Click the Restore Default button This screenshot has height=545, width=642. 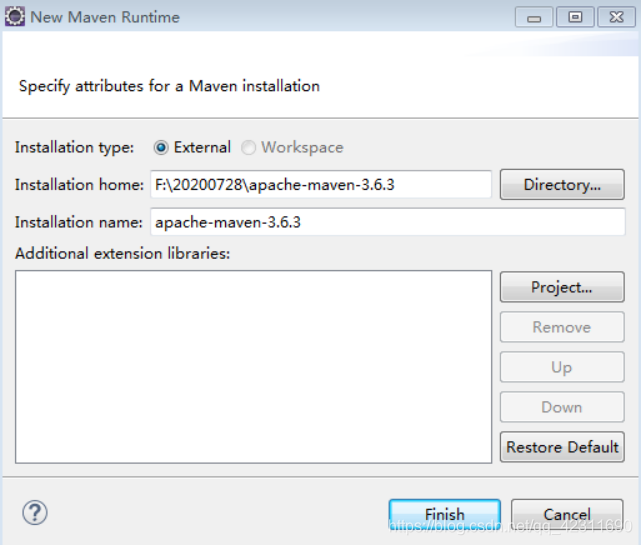click(x=562, y=447)
